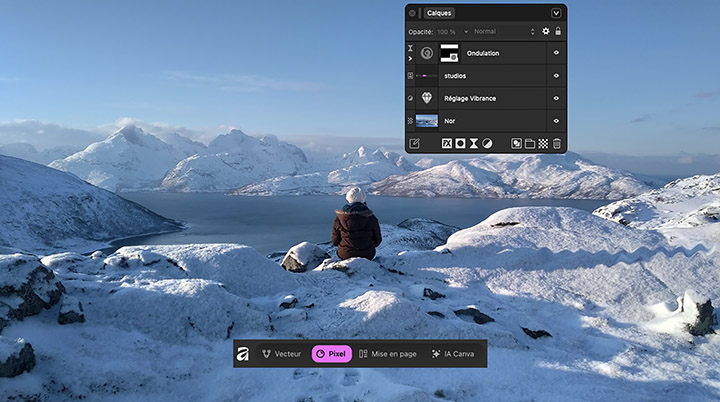This screenshot has width=720, height=402.
Task: Switch to the Vecteur studio
Action: click(x=281, y=354)
